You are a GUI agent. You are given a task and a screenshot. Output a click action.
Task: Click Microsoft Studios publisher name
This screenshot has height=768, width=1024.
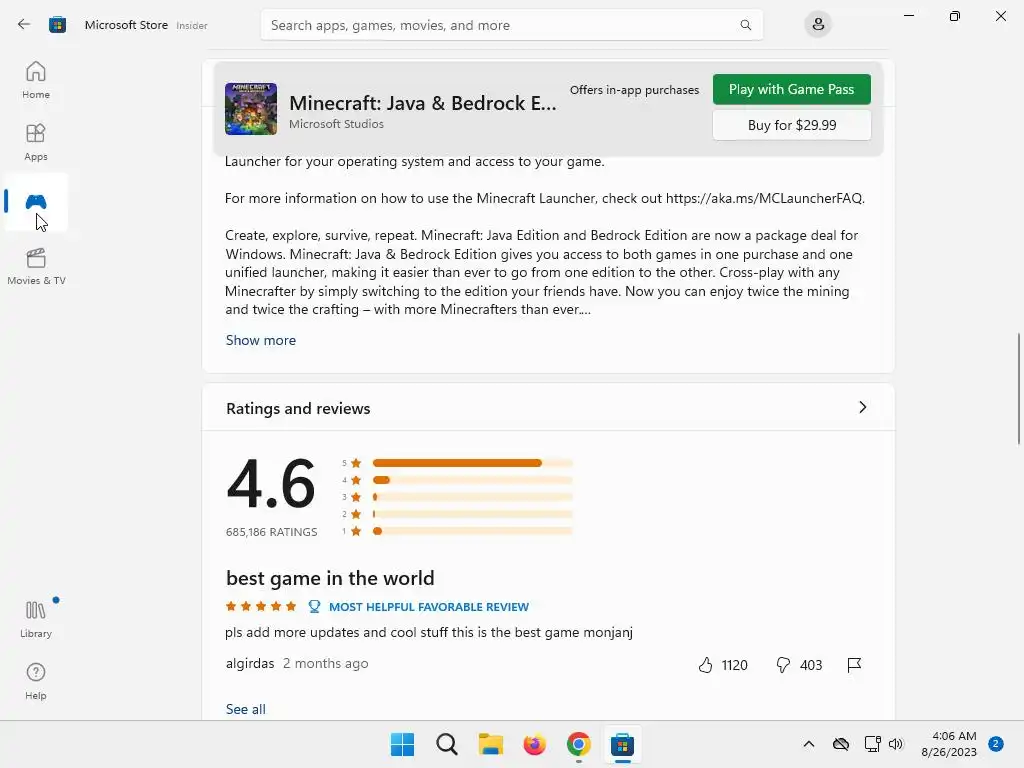[336, 124]
